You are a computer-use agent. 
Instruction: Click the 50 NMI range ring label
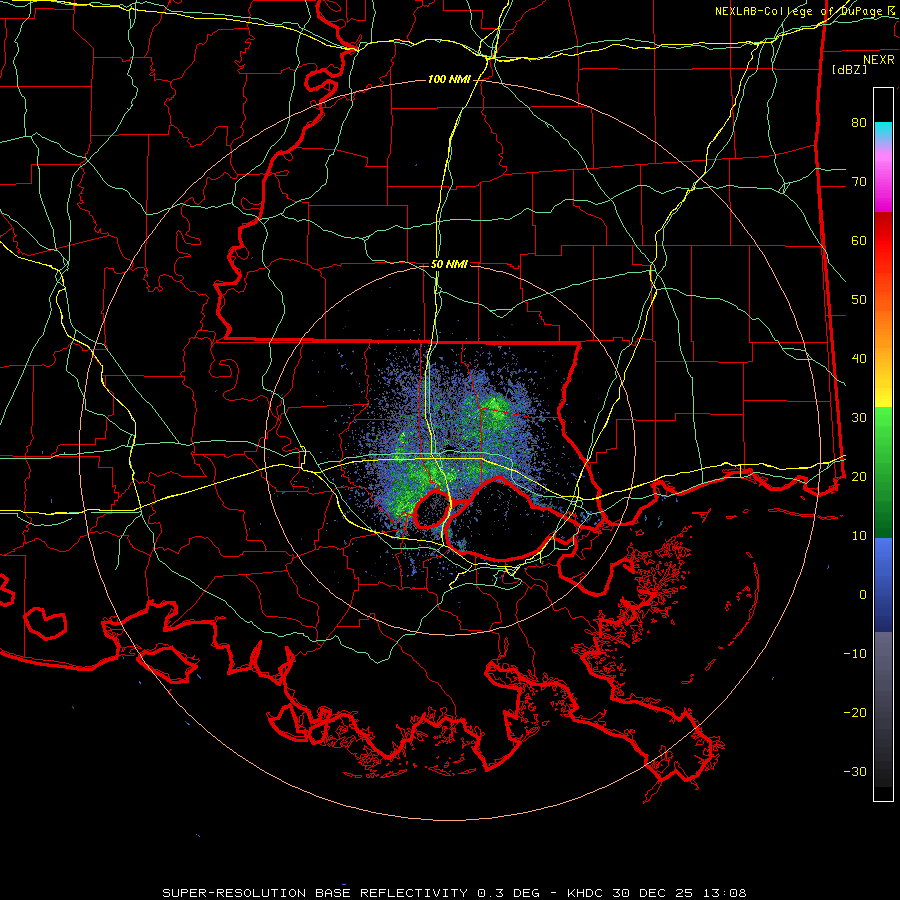pyautogui.click(x=449, y=264)
